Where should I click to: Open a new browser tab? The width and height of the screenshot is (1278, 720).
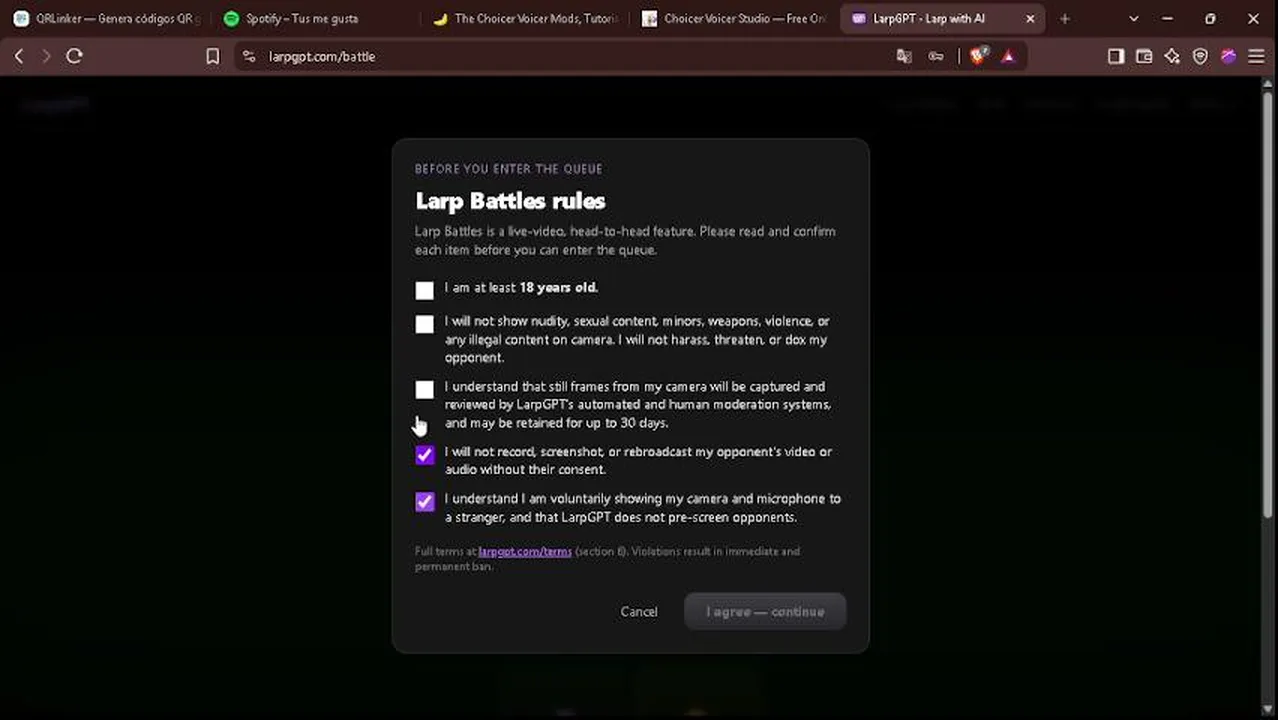pyautogui.click(x=1064, y=19)
